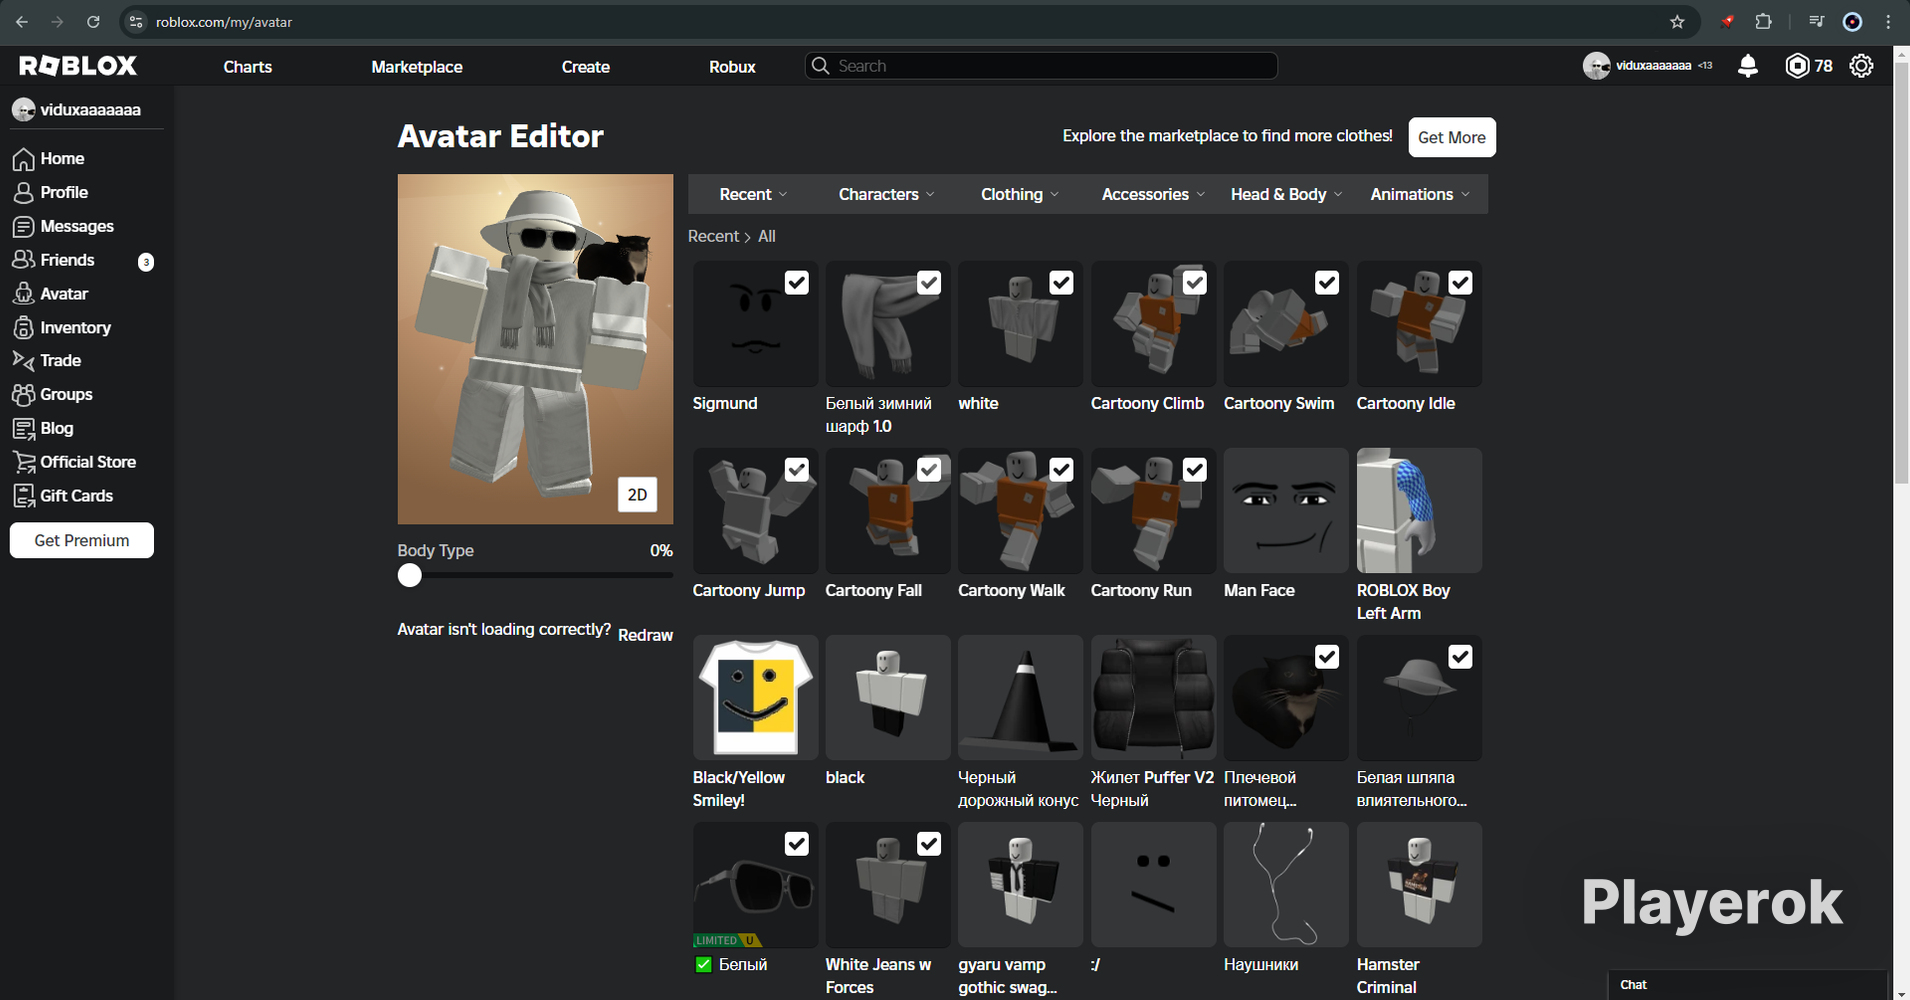Select the Black/Yellow Smiley! shirt thumbnail
The width and height of the screenshot is (1910, 1000).
click(x=755, y=698)
